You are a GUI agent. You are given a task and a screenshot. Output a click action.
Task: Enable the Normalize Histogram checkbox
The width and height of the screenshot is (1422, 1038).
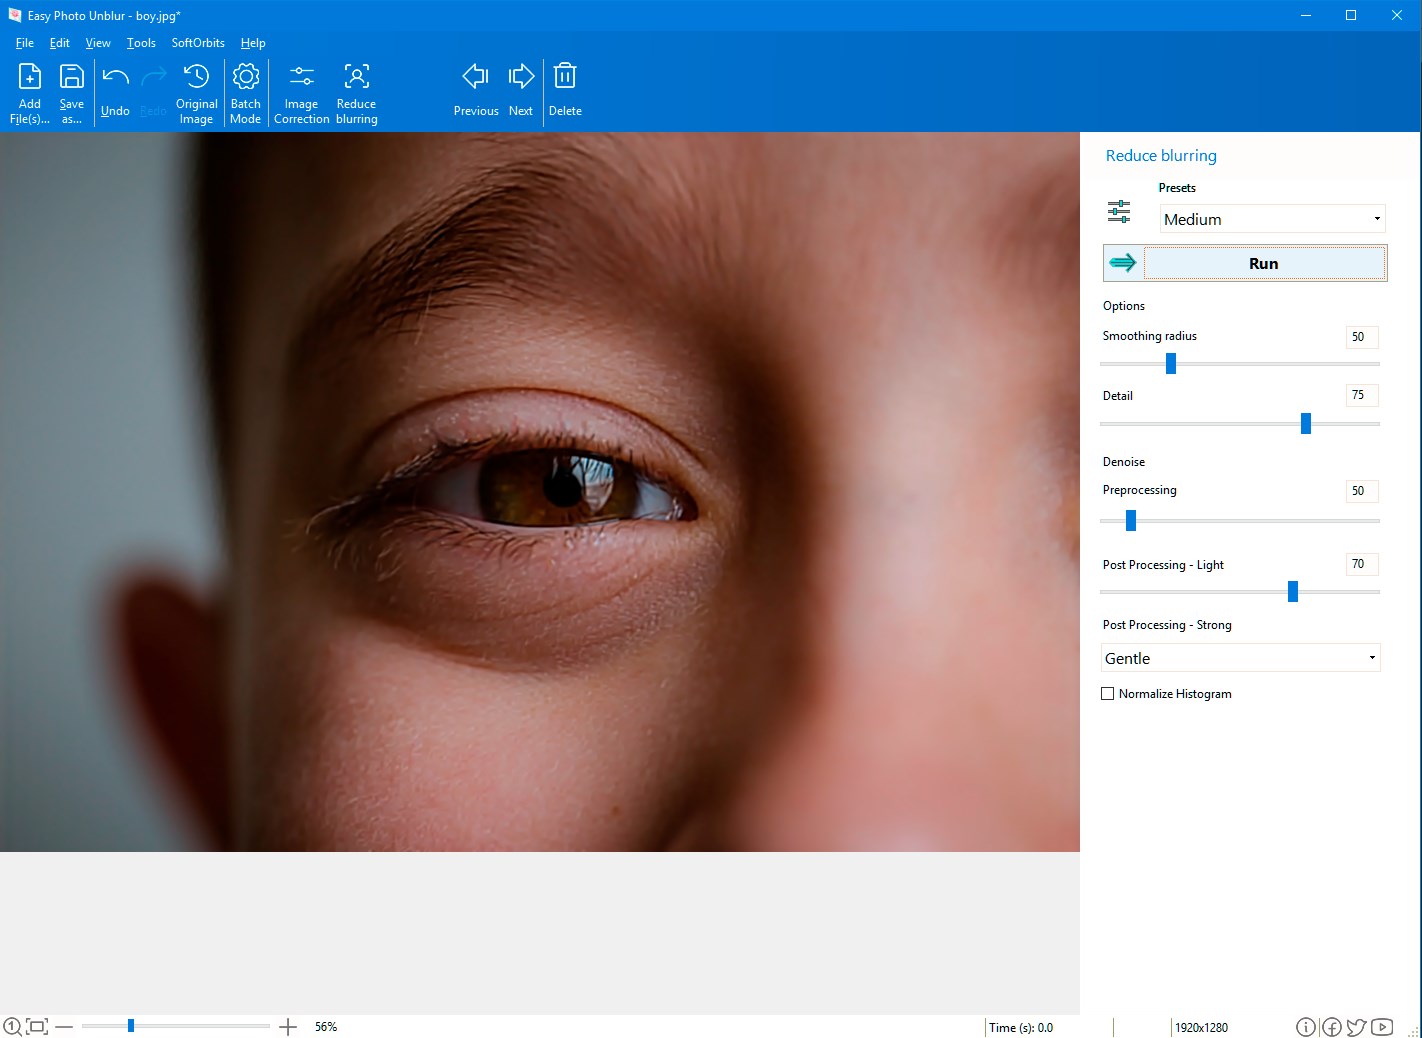(1108, 694)
